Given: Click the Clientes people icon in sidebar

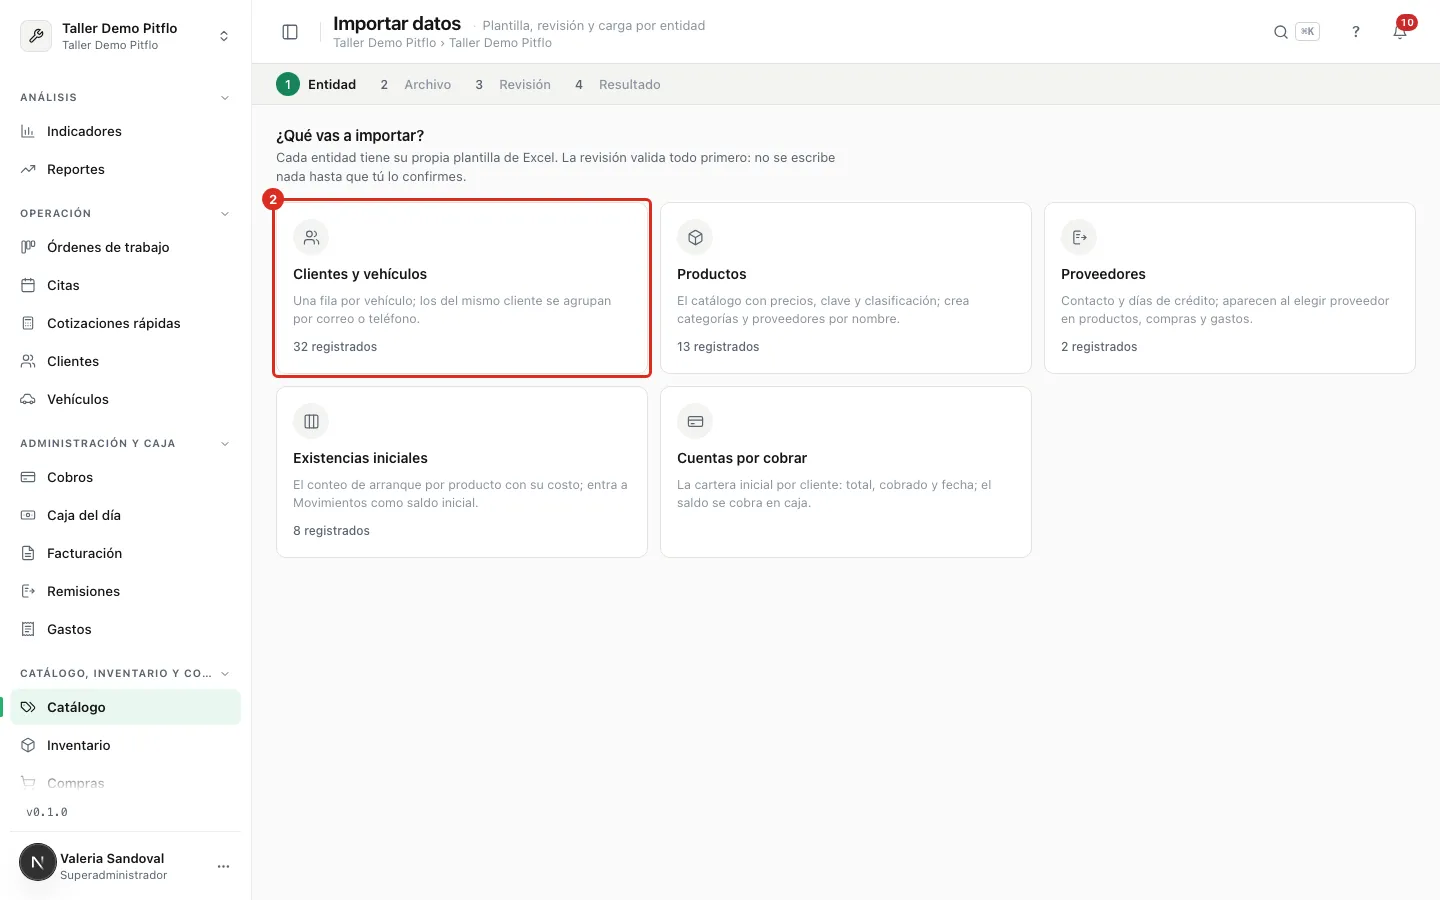Looking at the screenshot, I should 28,361.
